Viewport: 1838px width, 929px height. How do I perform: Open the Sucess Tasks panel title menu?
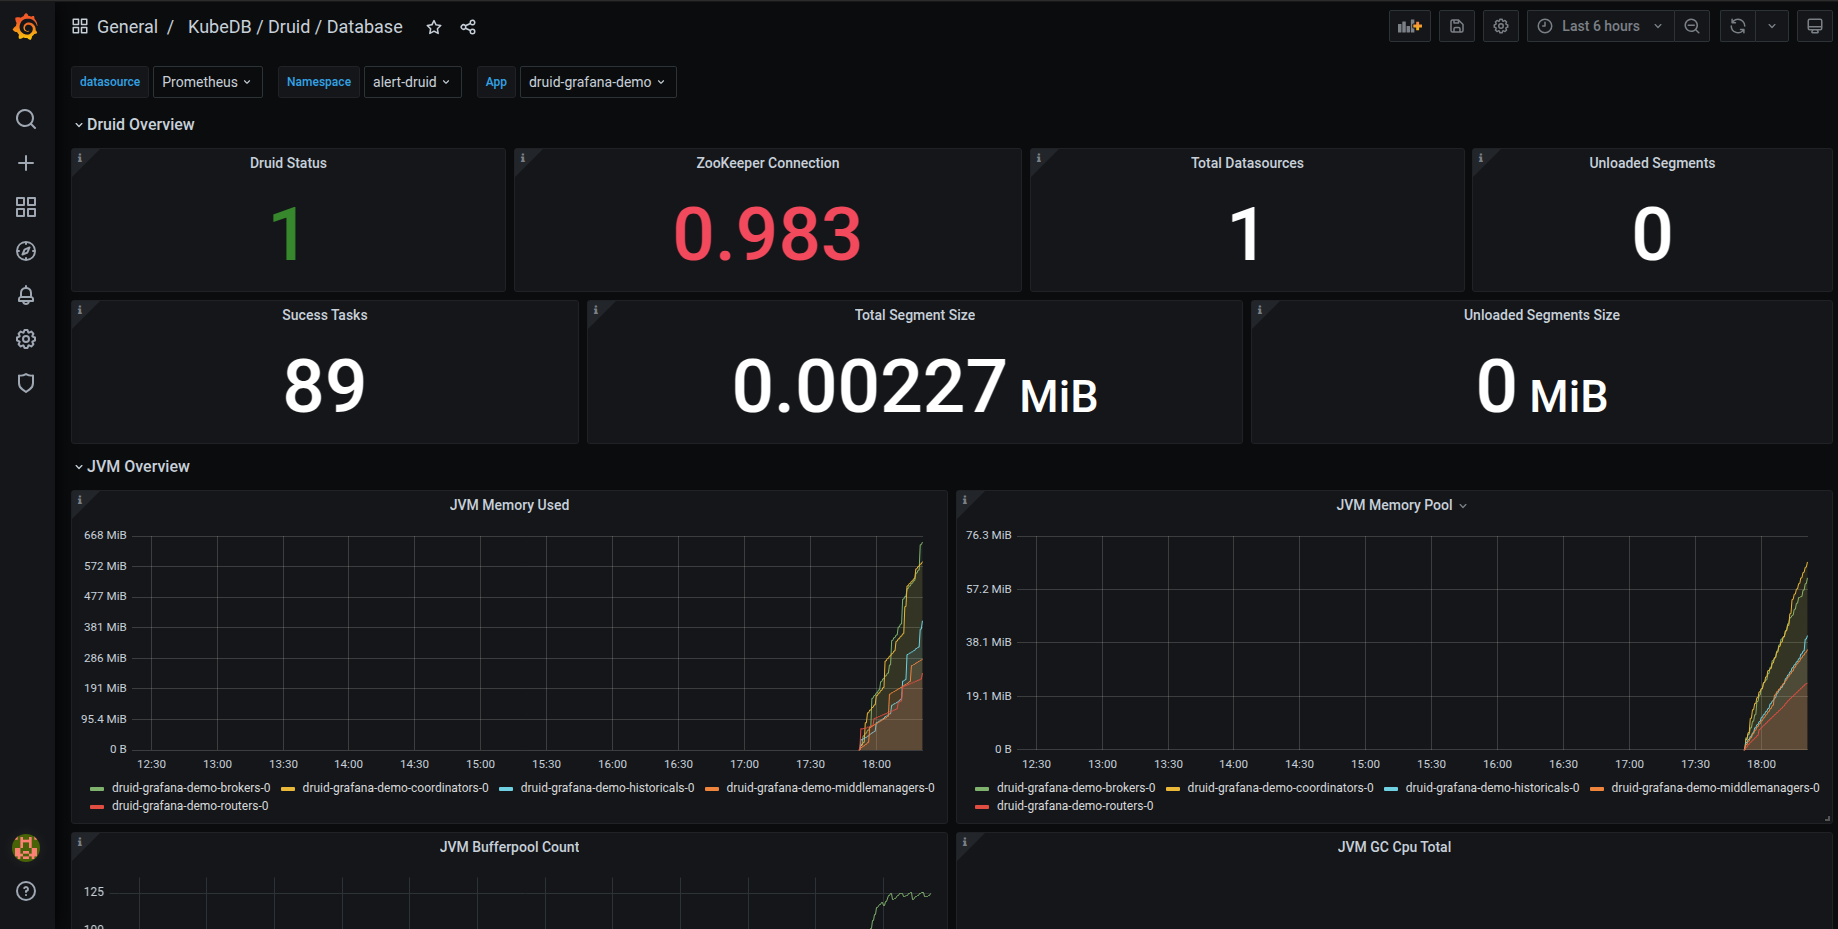click(x=325, y=315)
